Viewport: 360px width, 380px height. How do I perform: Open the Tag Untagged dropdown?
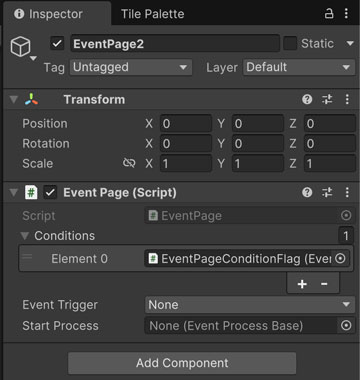coord(131,67)
